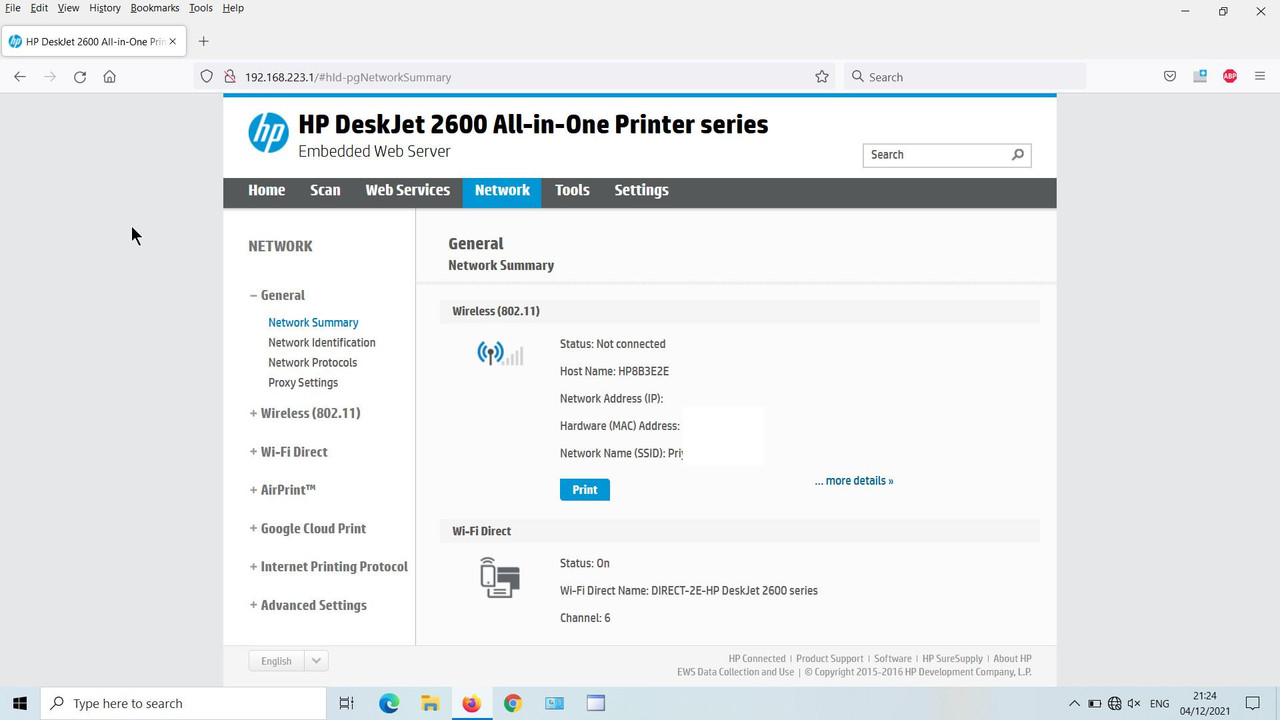Click the network globe tray icon
Screen dimensions: 1280x720
[1115, 704]
